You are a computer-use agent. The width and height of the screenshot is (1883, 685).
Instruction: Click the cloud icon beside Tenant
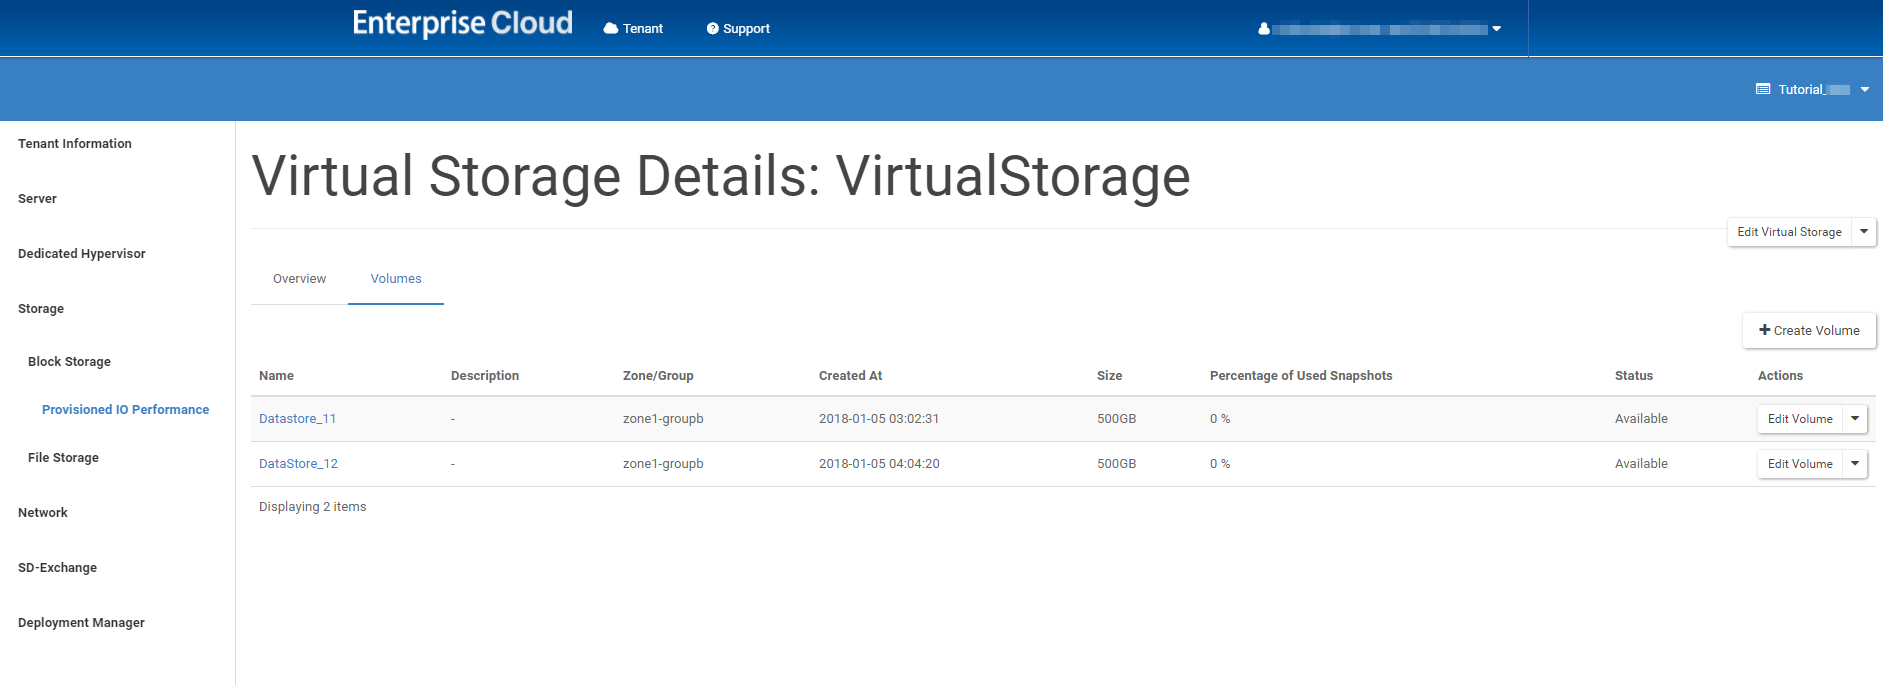[x=610, y=29]
